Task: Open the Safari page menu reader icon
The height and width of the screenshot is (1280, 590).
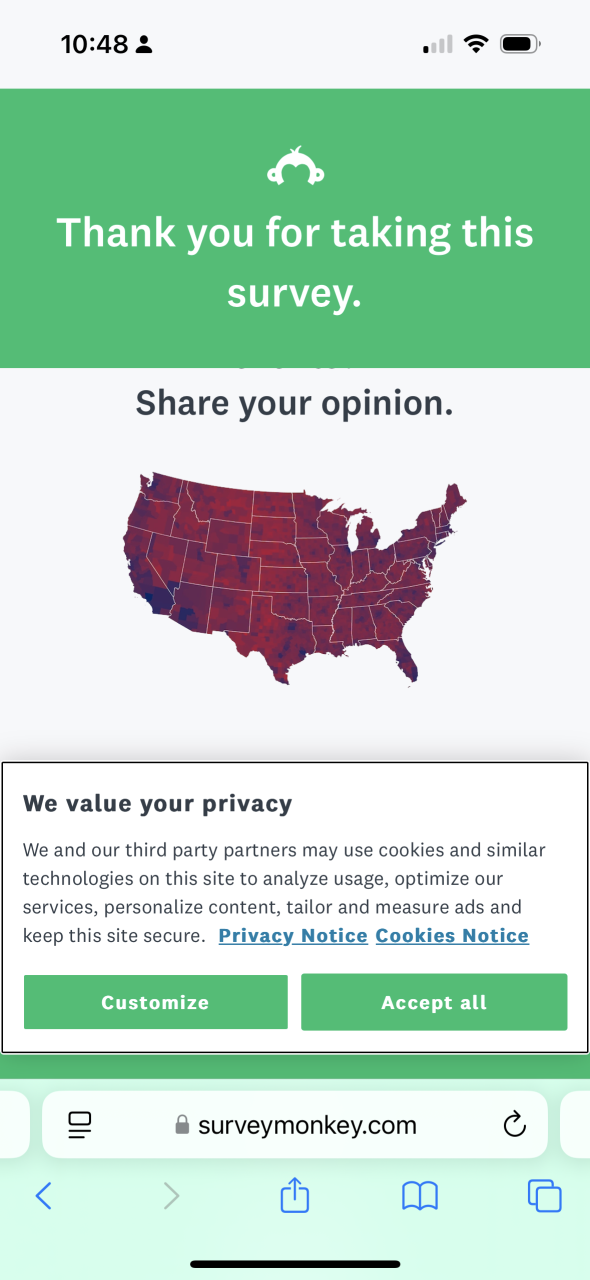Action: point(80,1125)
